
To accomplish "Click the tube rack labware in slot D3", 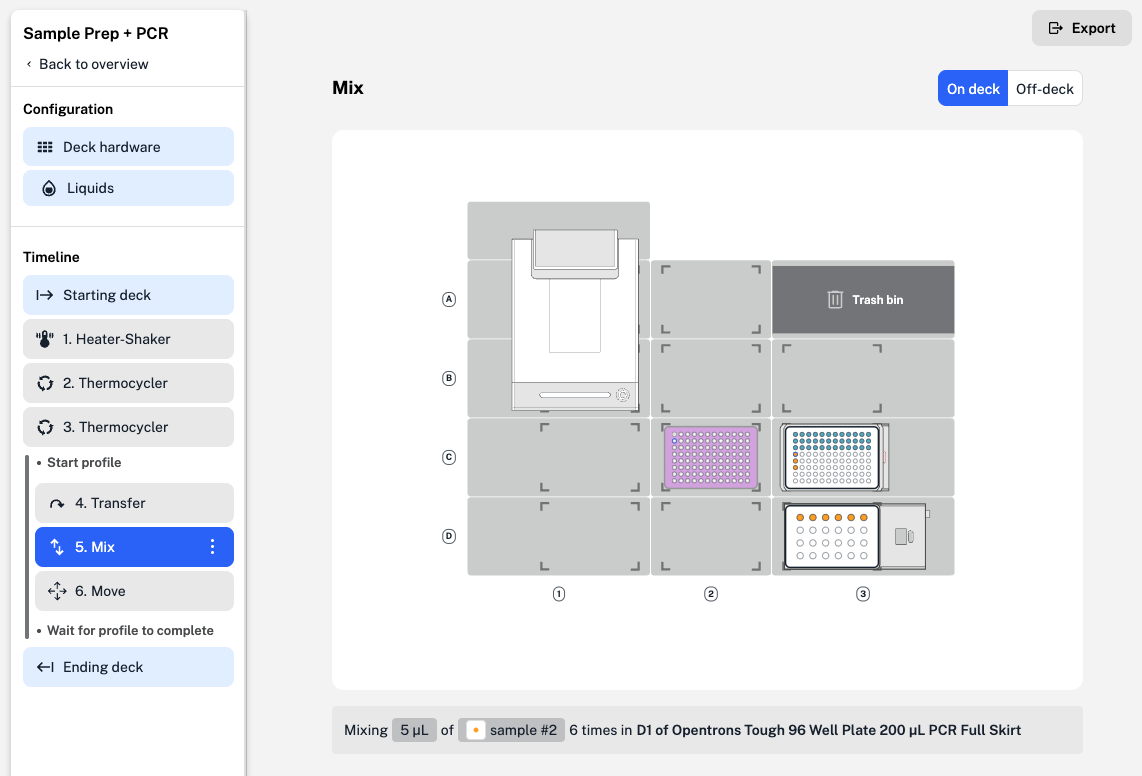I will (x=832, y=536).
